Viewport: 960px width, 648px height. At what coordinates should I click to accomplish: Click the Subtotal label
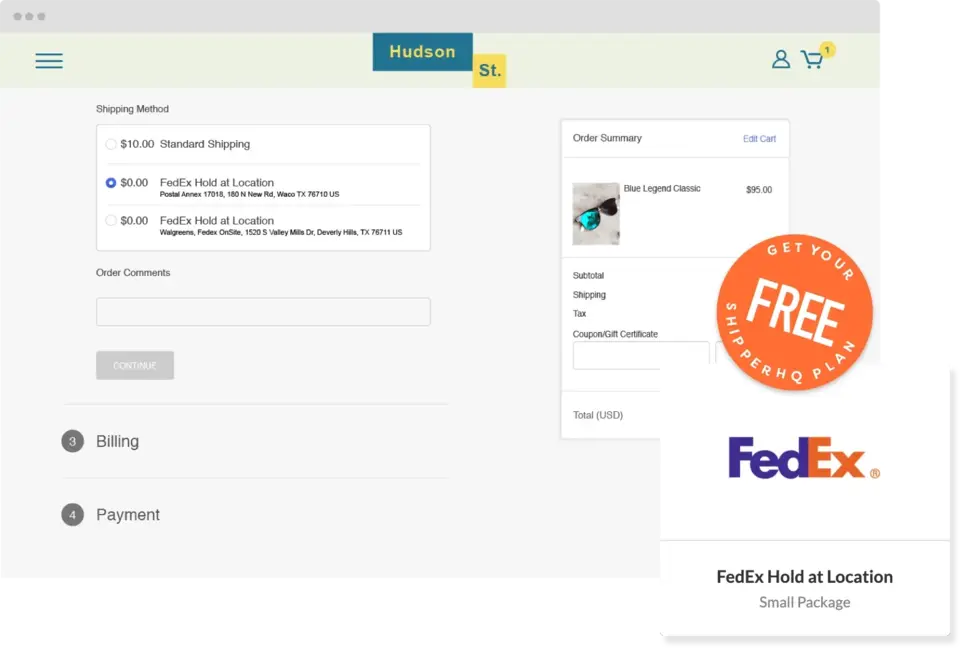588,276
